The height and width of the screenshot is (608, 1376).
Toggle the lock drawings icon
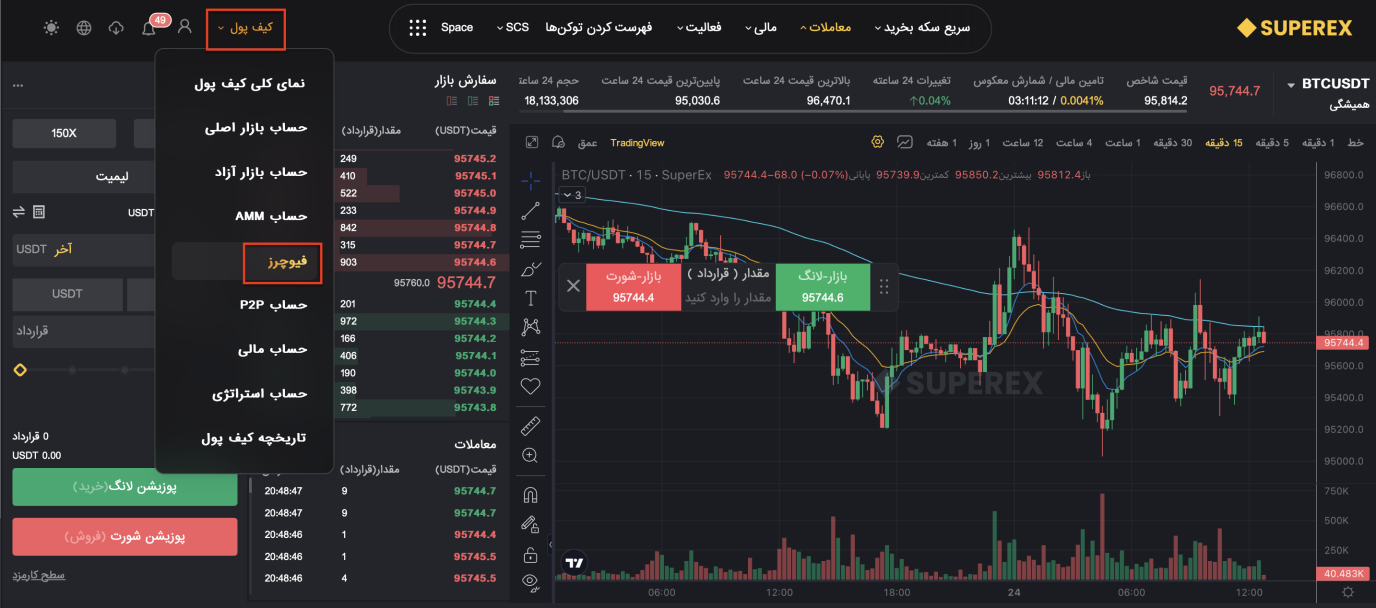(531, 554)
